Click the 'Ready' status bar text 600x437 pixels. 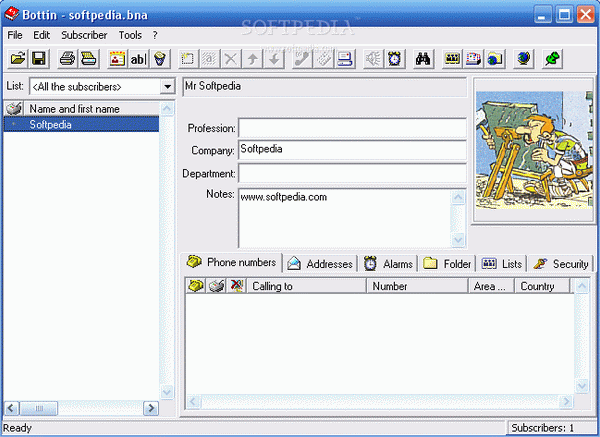(18, 428)
